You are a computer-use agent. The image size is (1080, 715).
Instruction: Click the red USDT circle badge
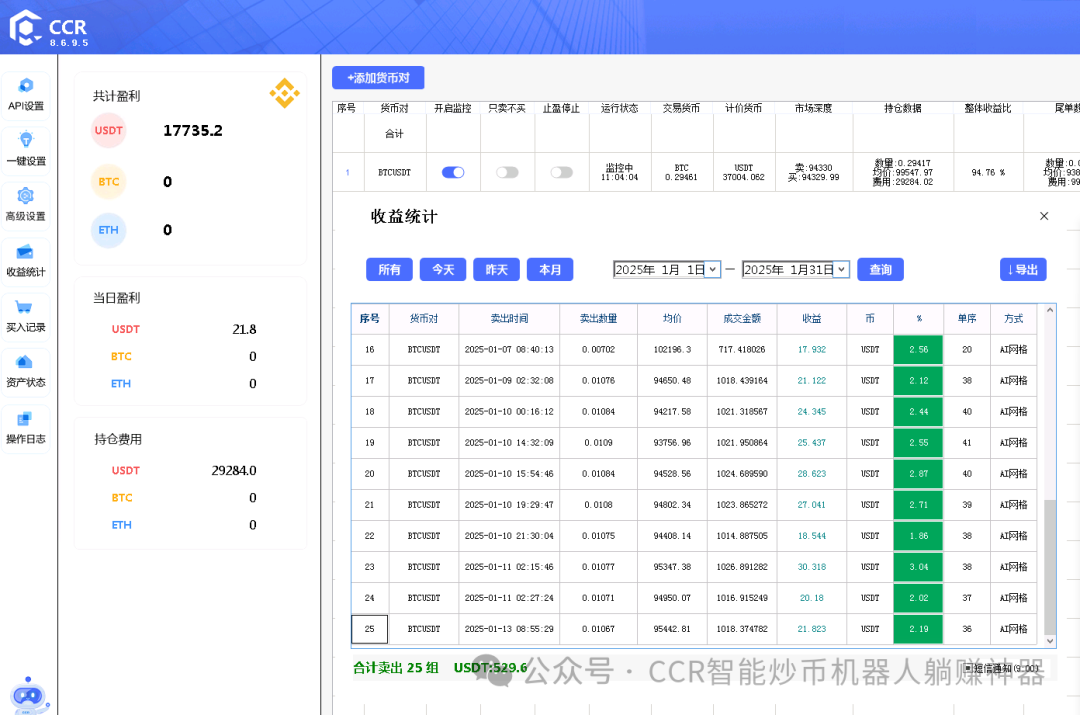(109, 131)
